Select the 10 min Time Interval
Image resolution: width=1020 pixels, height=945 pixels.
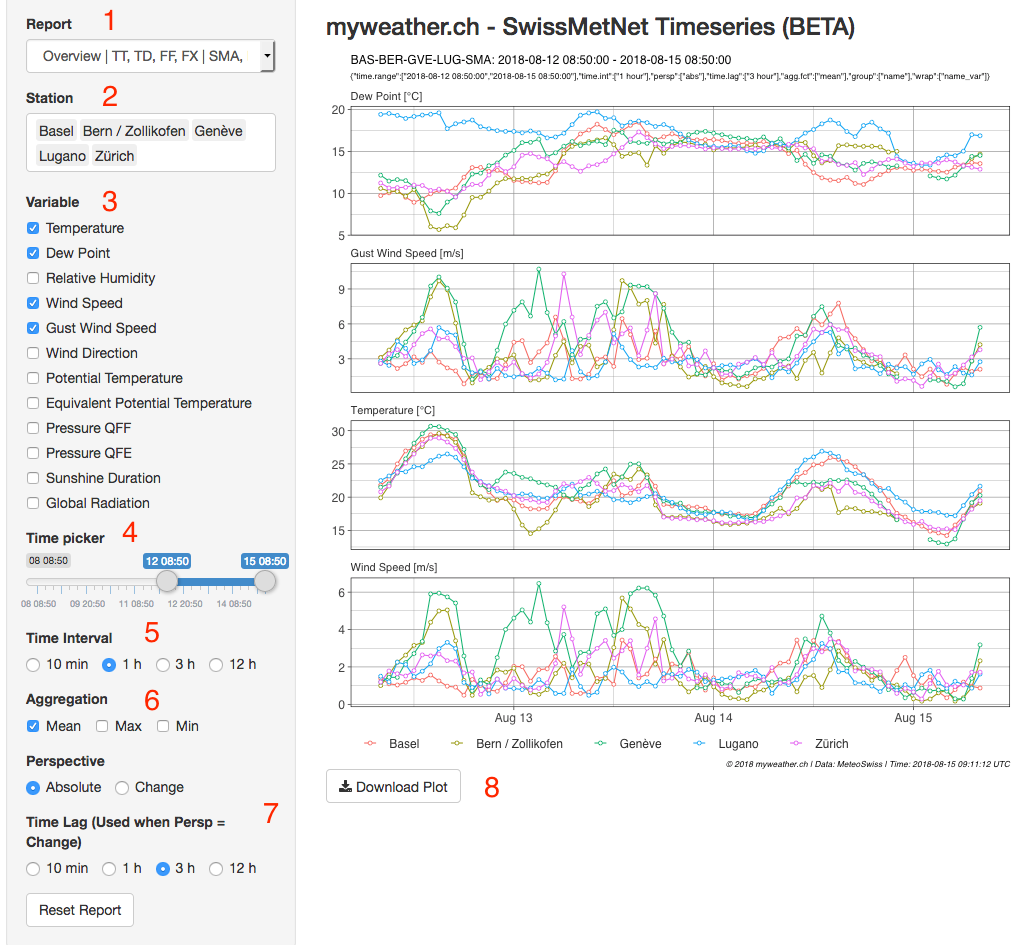34,664
